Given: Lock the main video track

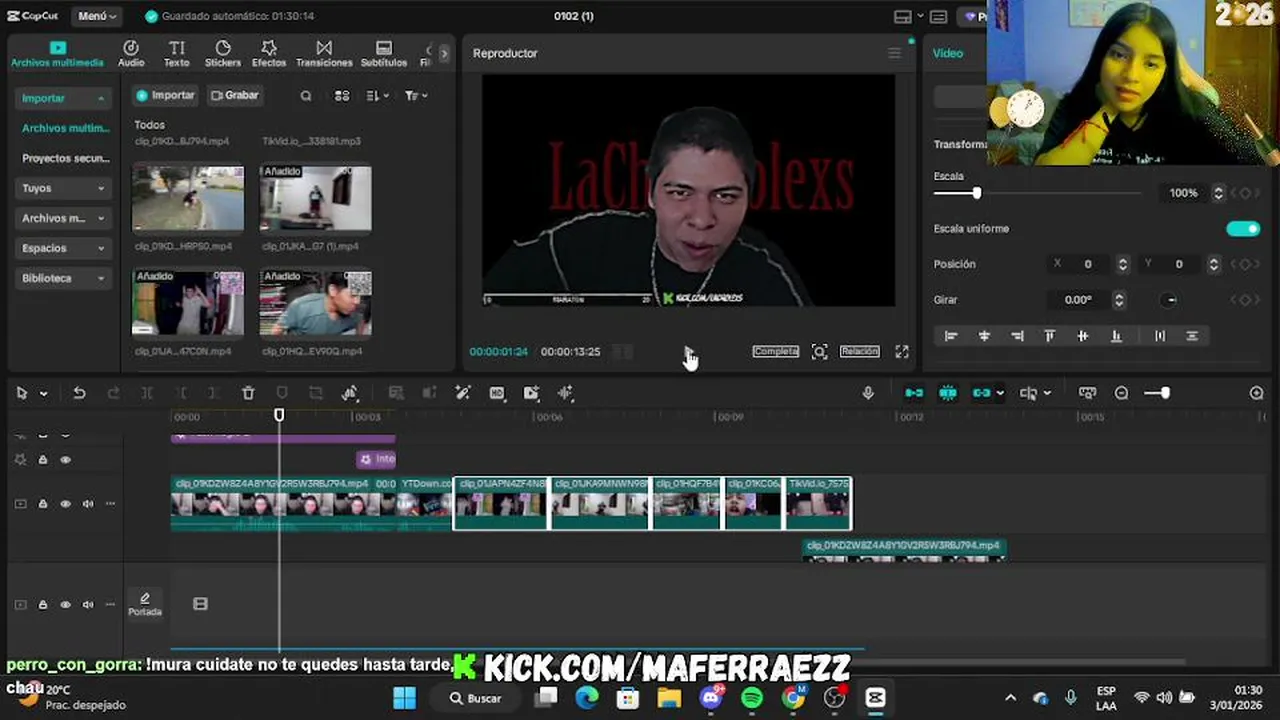Looking at the screenshot, I should (43, 504).
